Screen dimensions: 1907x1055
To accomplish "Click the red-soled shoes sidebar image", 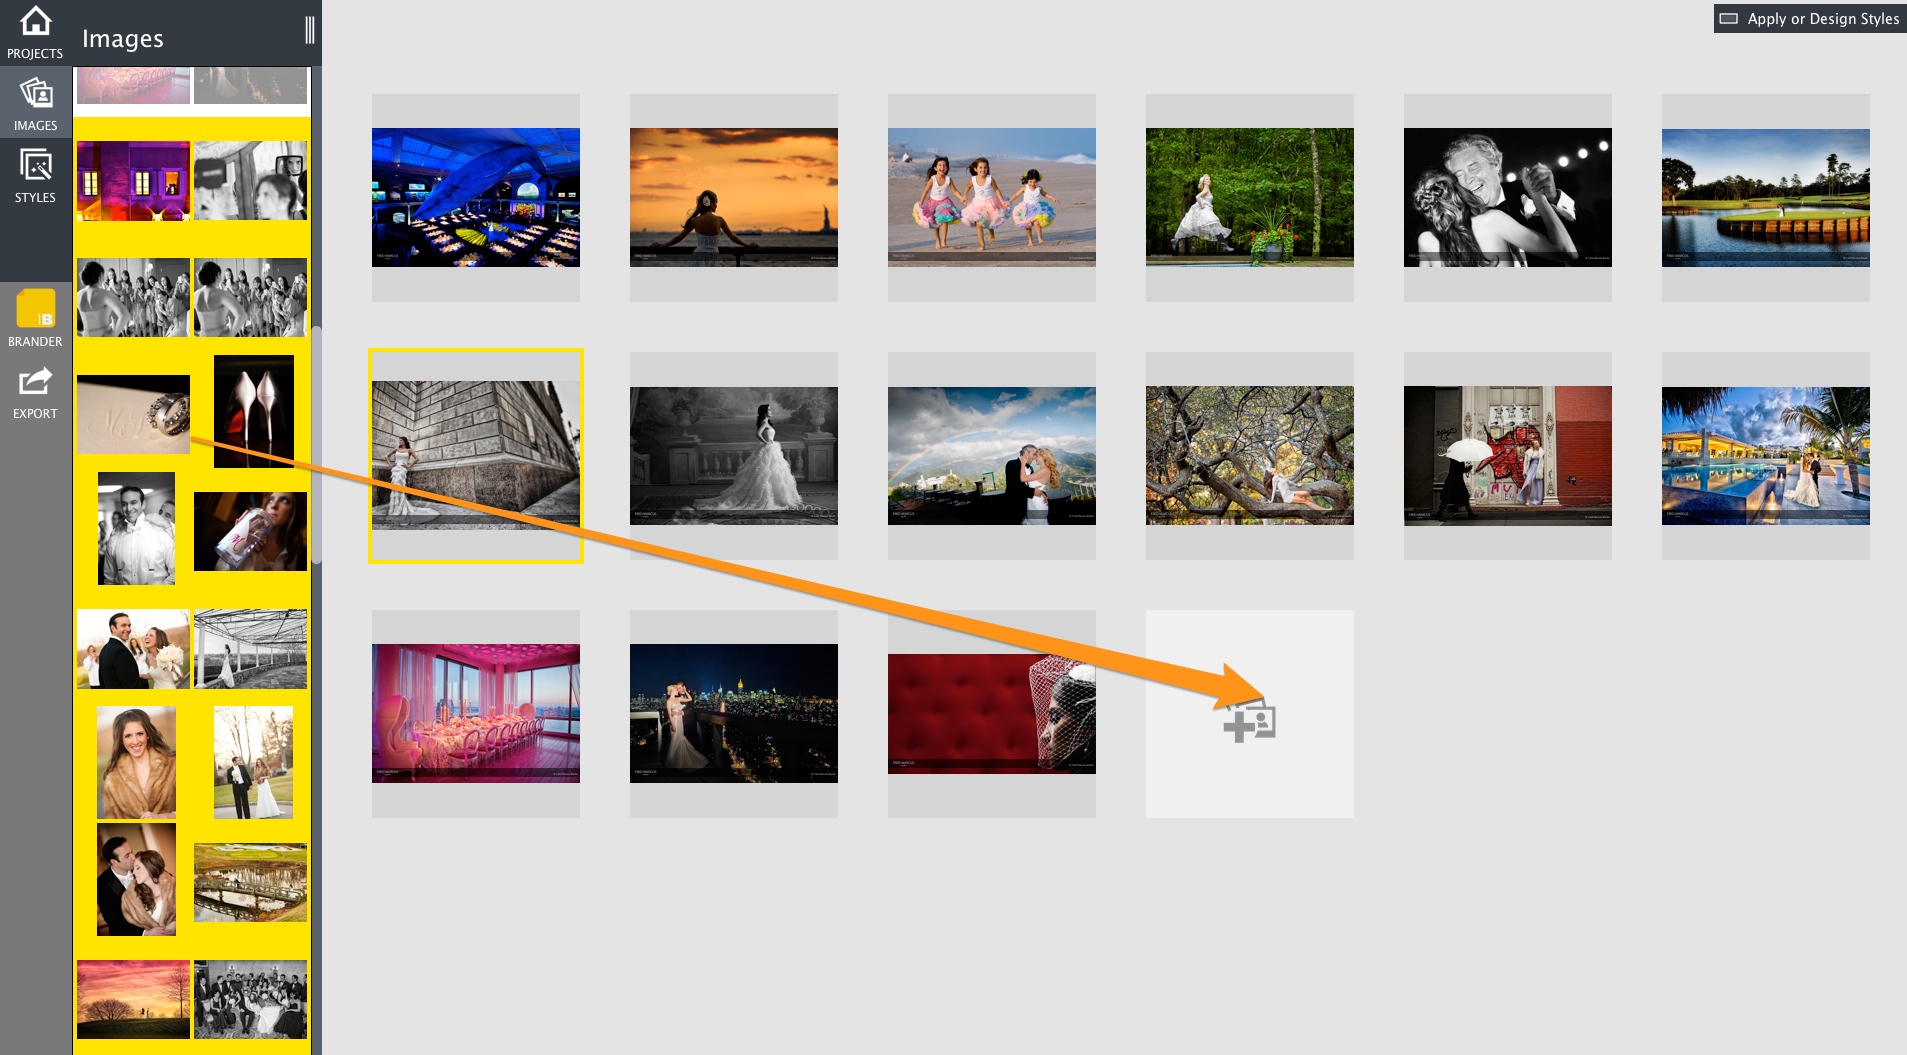I will (254, 411).
